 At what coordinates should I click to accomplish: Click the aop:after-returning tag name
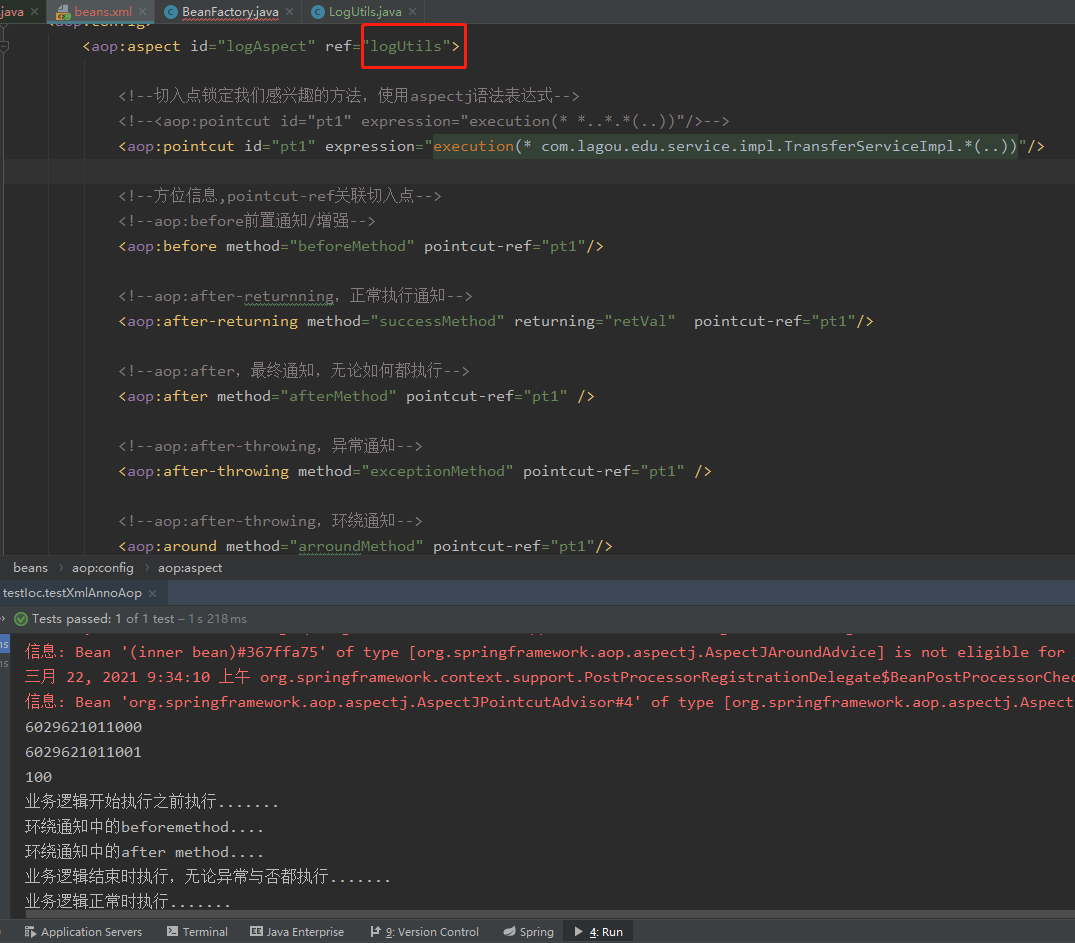coord(213,322)
